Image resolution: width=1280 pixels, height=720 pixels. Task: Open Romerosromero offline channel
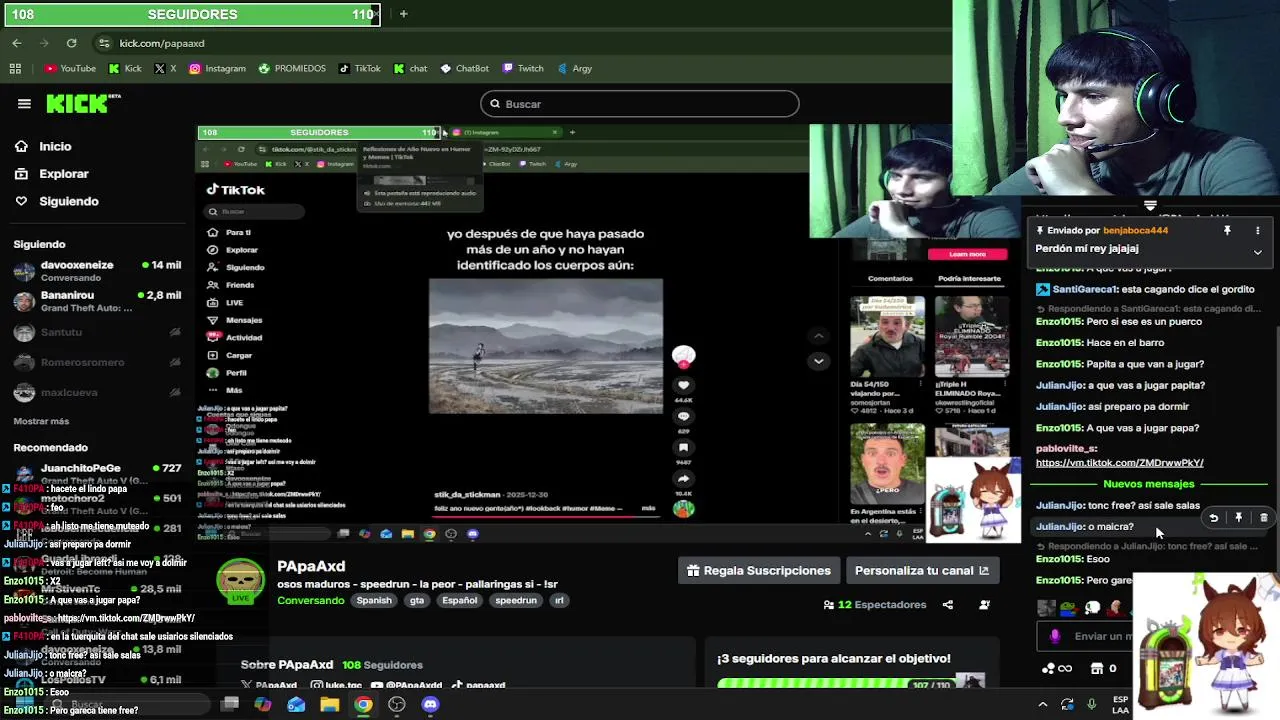[x=97, y=363]
